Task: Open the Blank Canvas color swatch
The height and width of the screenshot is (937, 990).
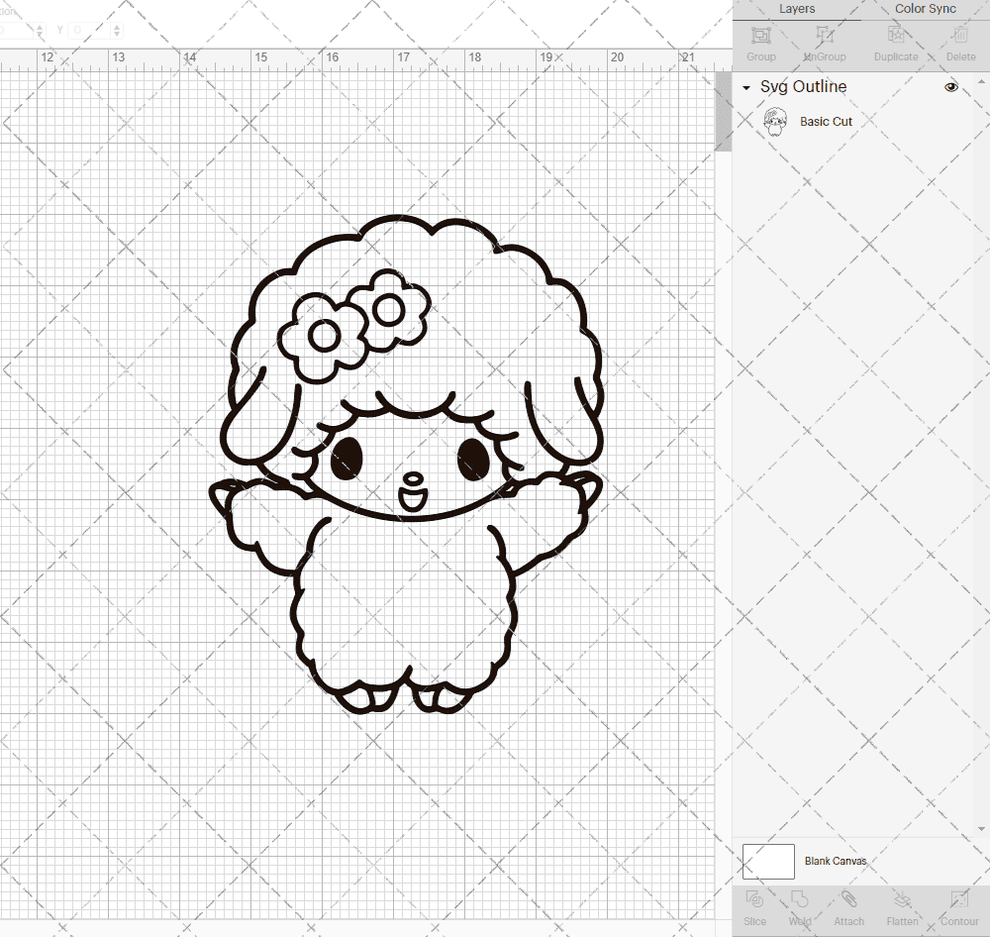Action: pyautogui.click(x=768, y=861)
